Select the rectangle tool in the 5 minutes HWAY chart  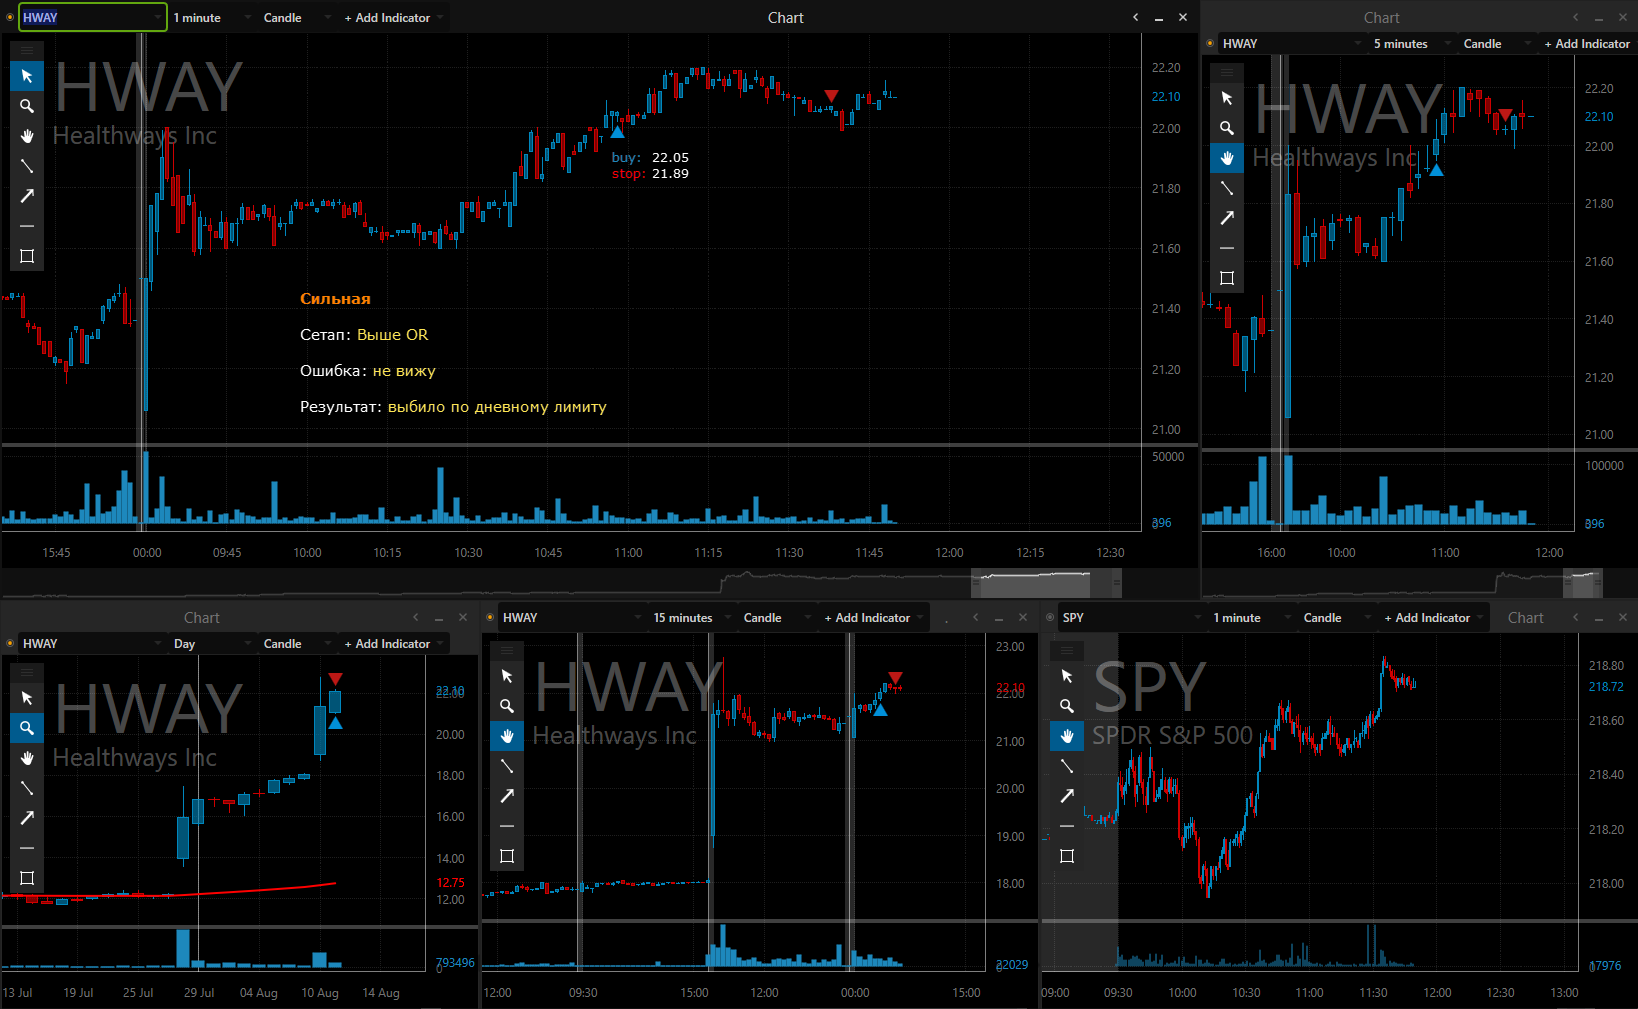pos(1227,278)
